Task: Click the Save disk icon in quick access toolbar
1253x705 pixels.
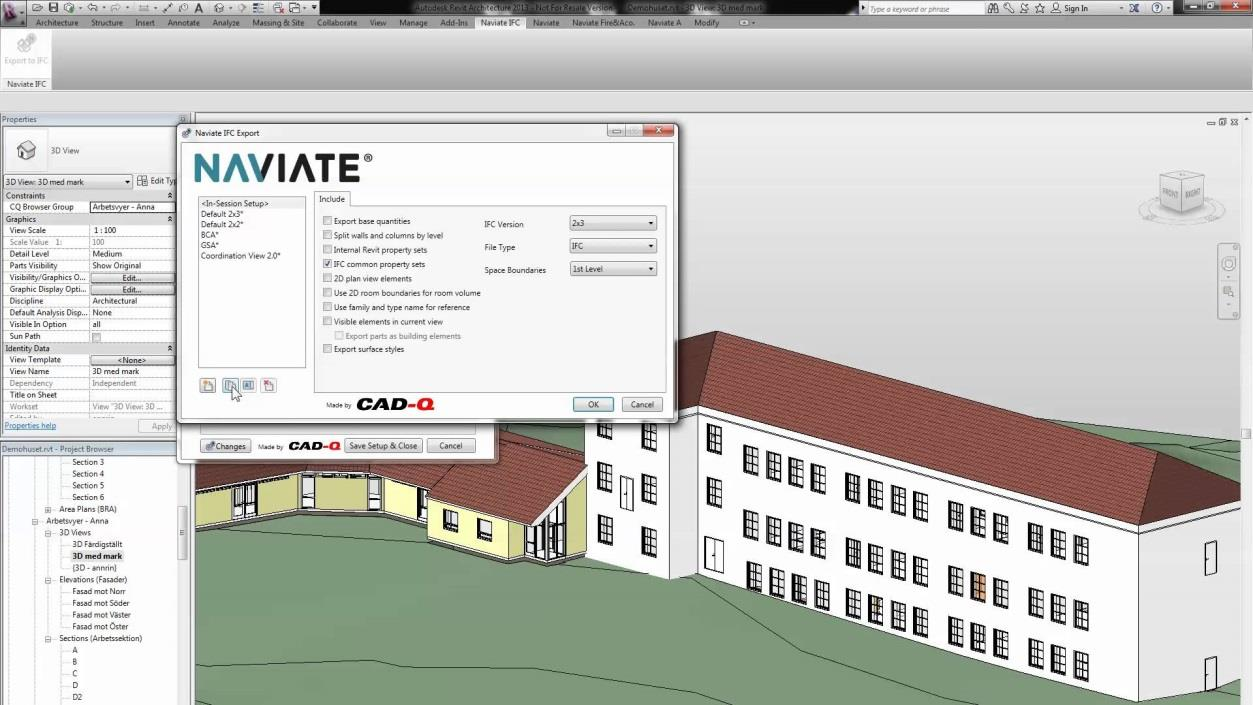Action: pyautogui.click(x=53, y=8)
